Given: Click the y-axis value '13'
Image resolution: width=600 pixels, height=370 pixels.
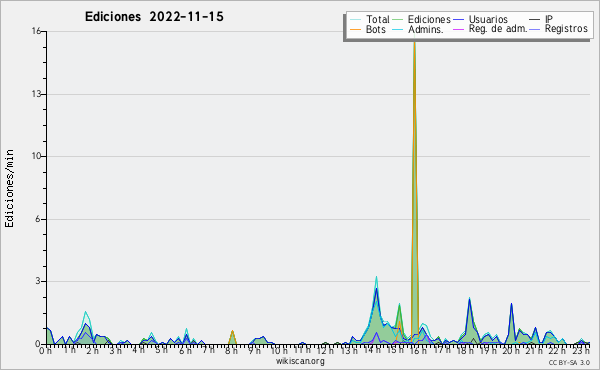Looking at the screenshot, I should pyautogui.click(x=36, y=94).
